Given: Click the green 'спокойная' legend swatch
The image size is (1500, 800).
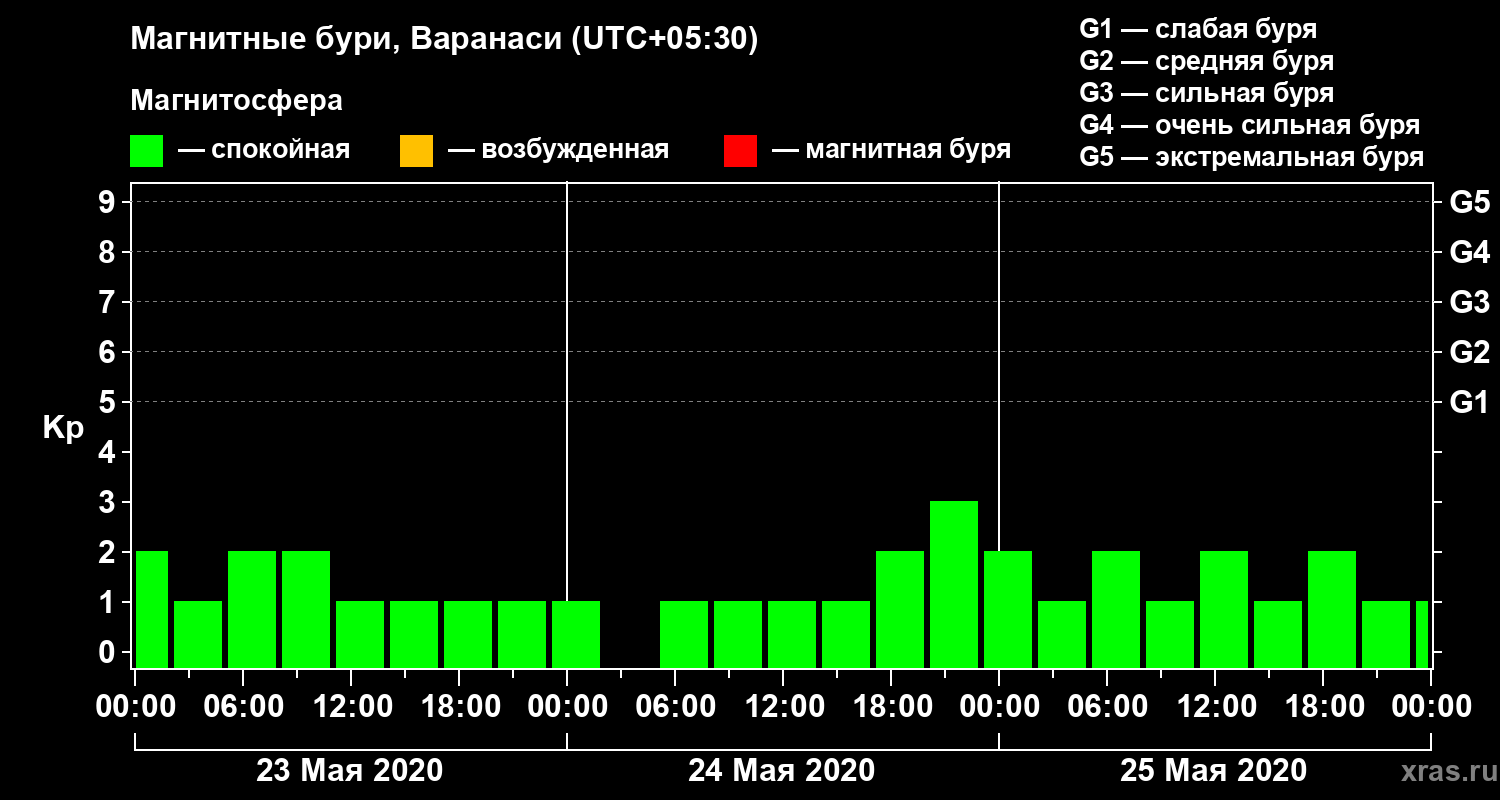Looking at the screenshot, I should pos(147,151).
